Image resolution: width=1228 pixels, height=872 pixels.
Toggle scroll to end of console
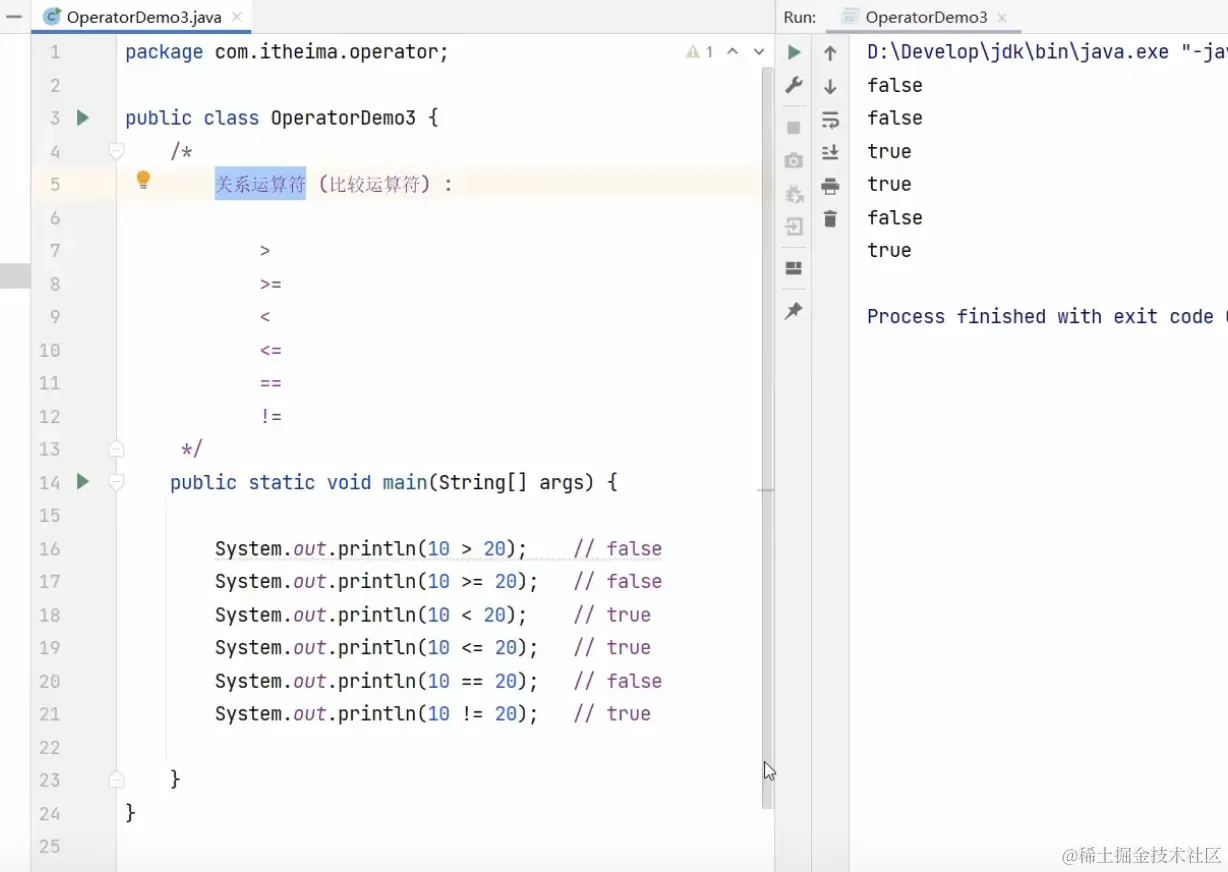pos(830,152)
